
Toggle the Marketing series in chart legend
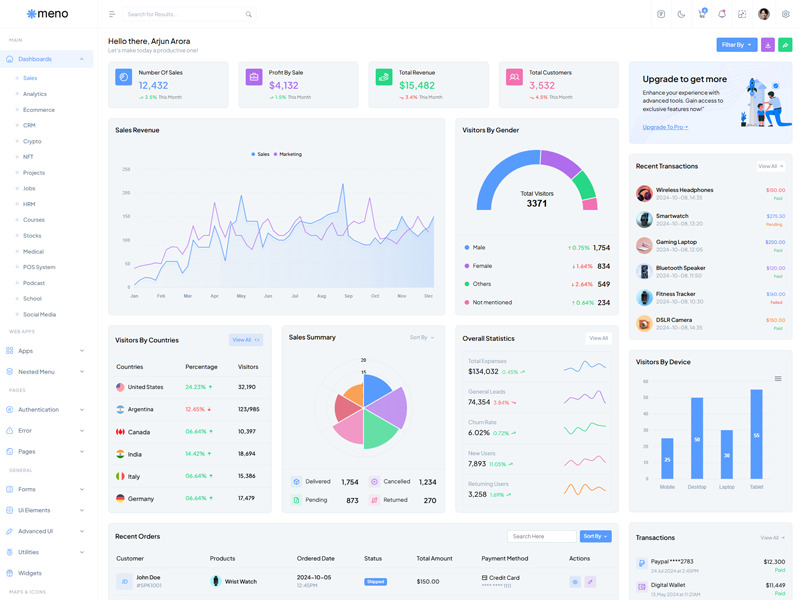[x=288, y=154]
